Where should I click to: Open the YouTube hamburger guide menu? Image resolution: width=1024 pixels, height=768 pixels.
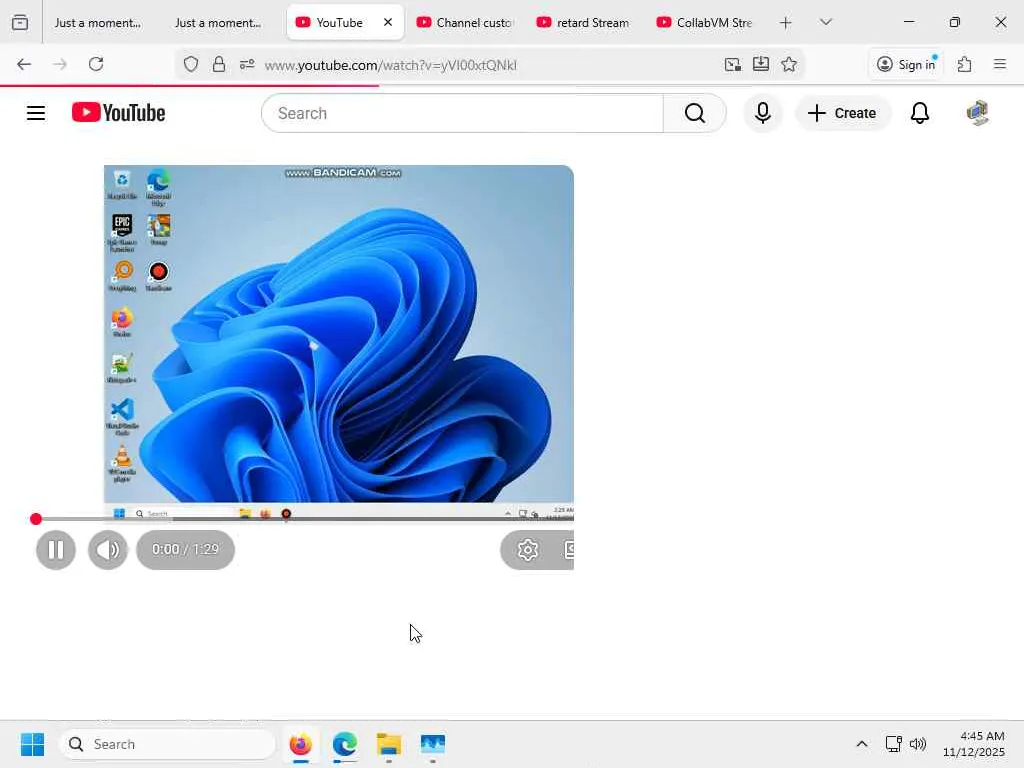36,113
